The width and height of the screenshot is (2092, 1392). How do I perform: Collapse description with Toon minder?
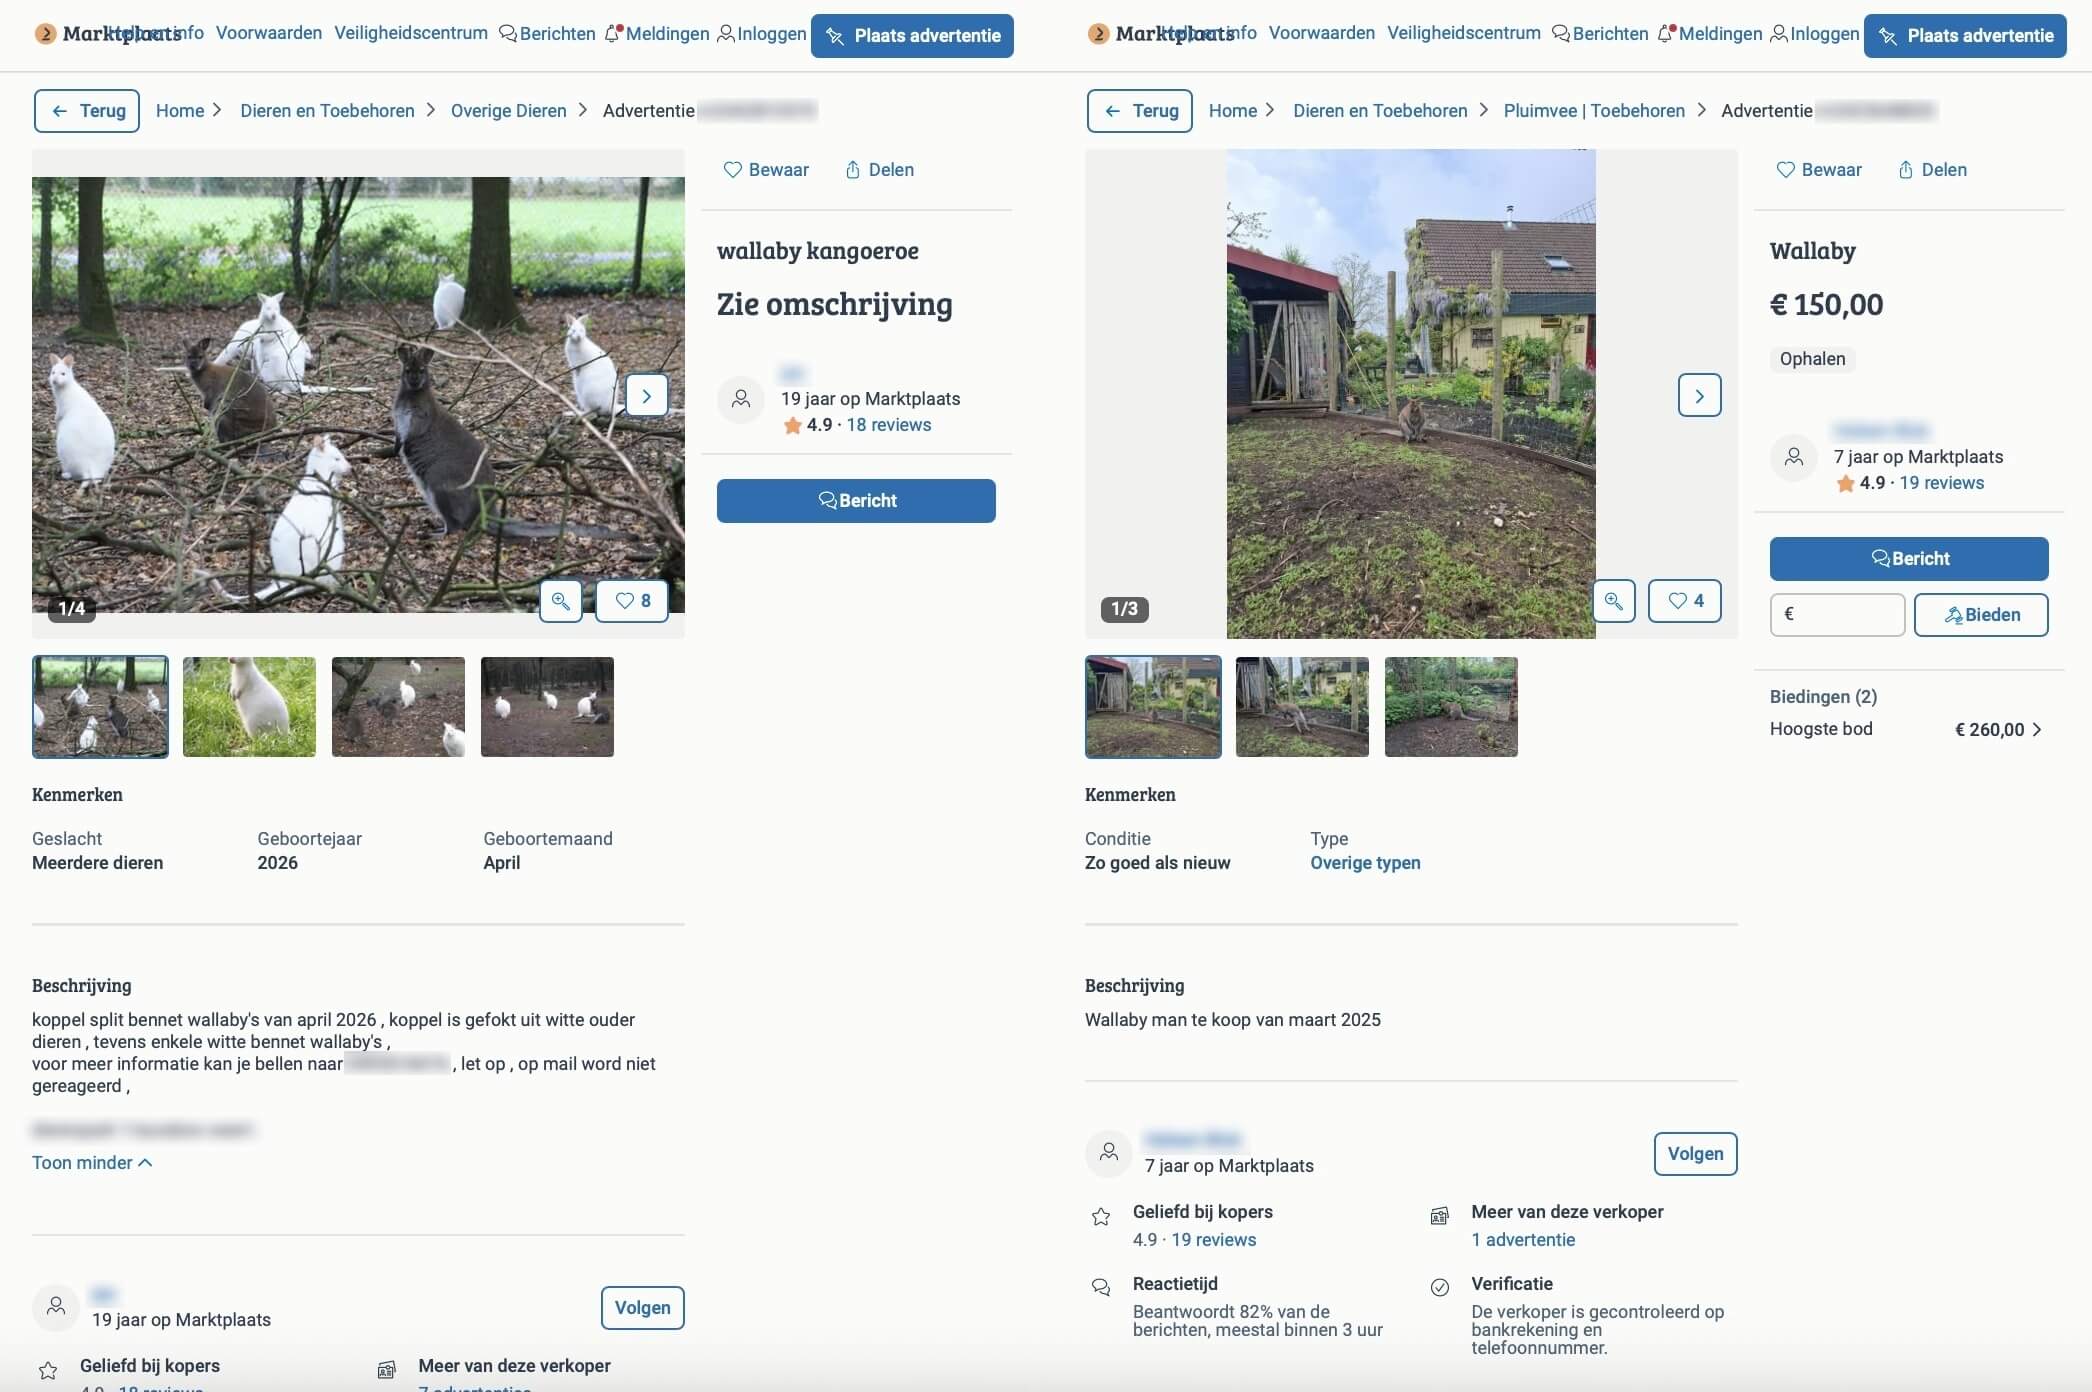coord(92,1163)
